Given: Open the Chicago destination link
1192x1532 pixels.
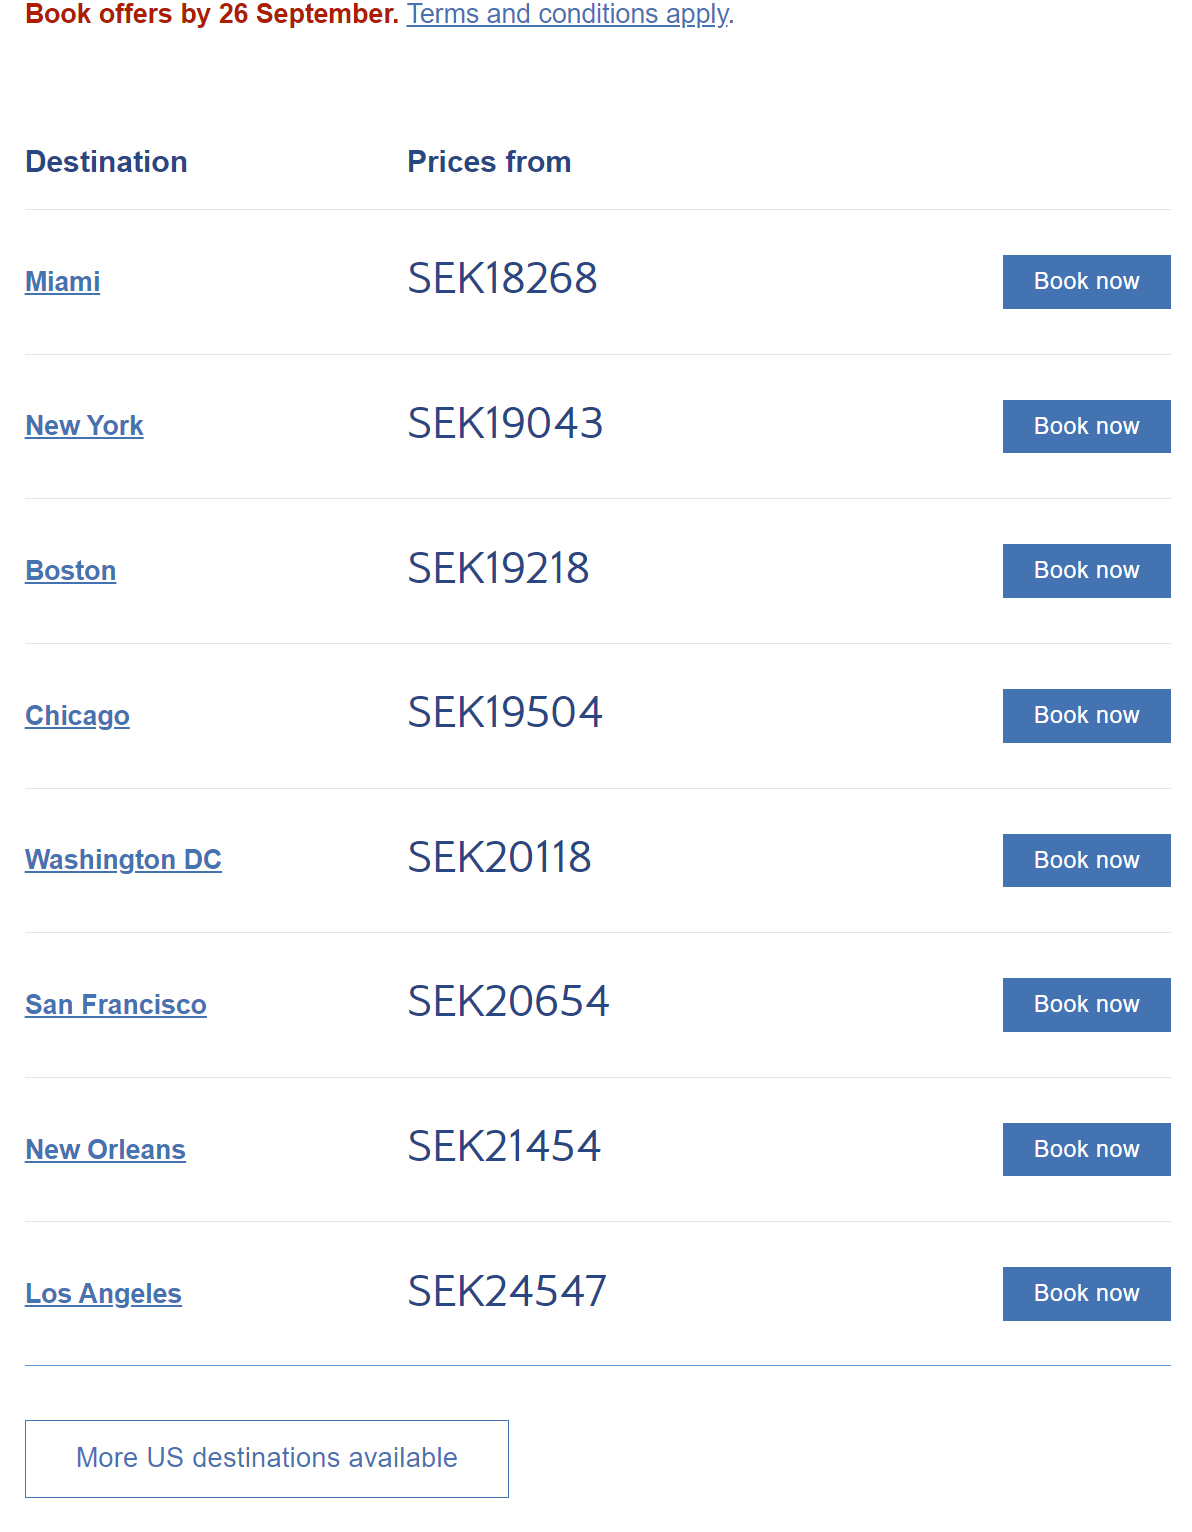Looking at the screenshot, I should tap(77, 716).
